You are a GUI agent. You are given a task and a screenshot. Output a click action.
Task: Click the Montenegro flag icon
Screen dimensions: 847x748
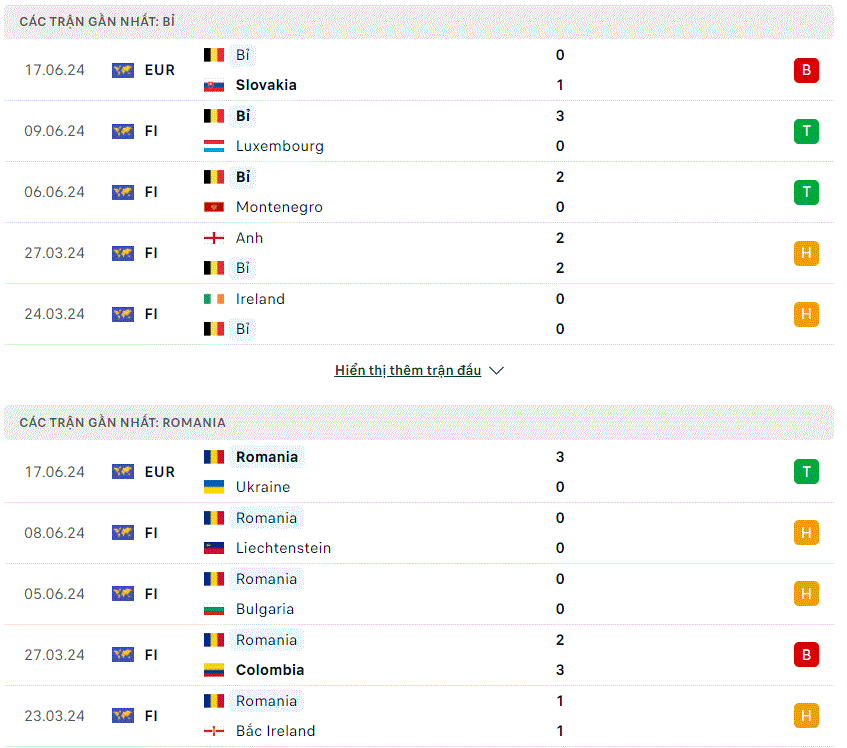(x=214, y=207)
